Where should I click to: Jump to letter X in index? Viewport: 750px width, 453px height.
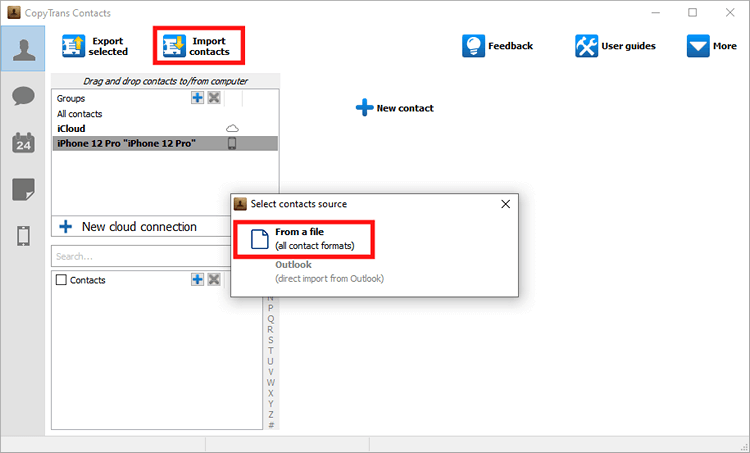(271, 393)
